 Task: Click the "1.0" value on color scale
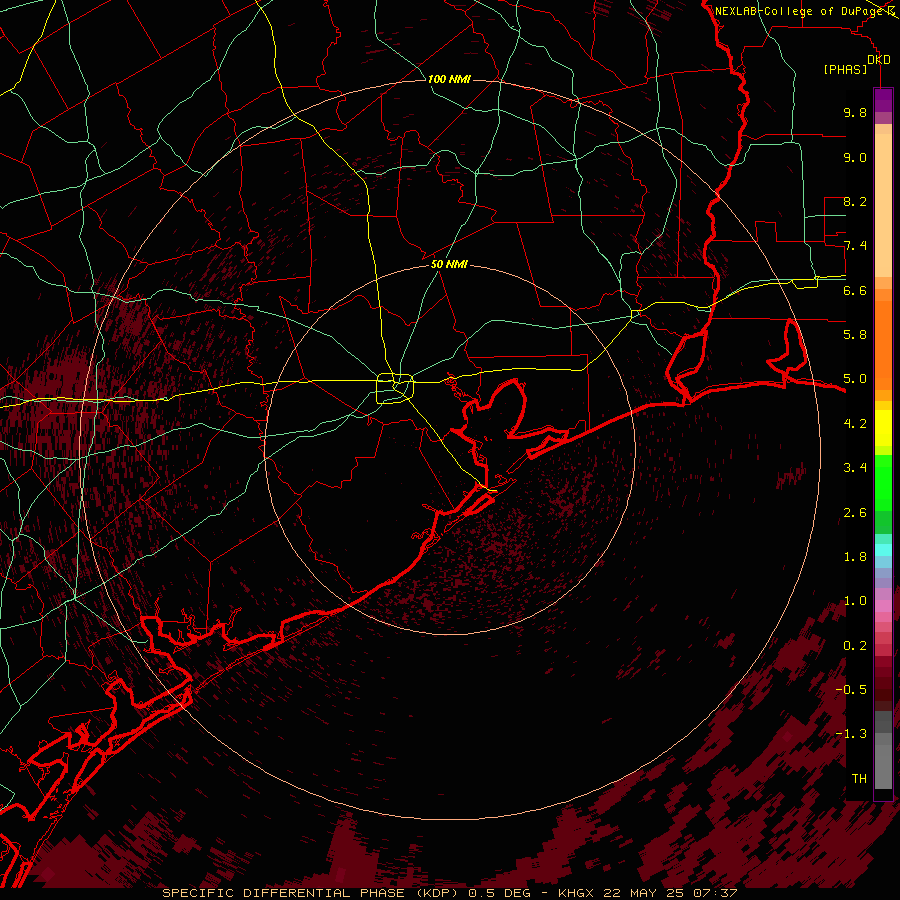pyautogui.click(x=855, y=601)
